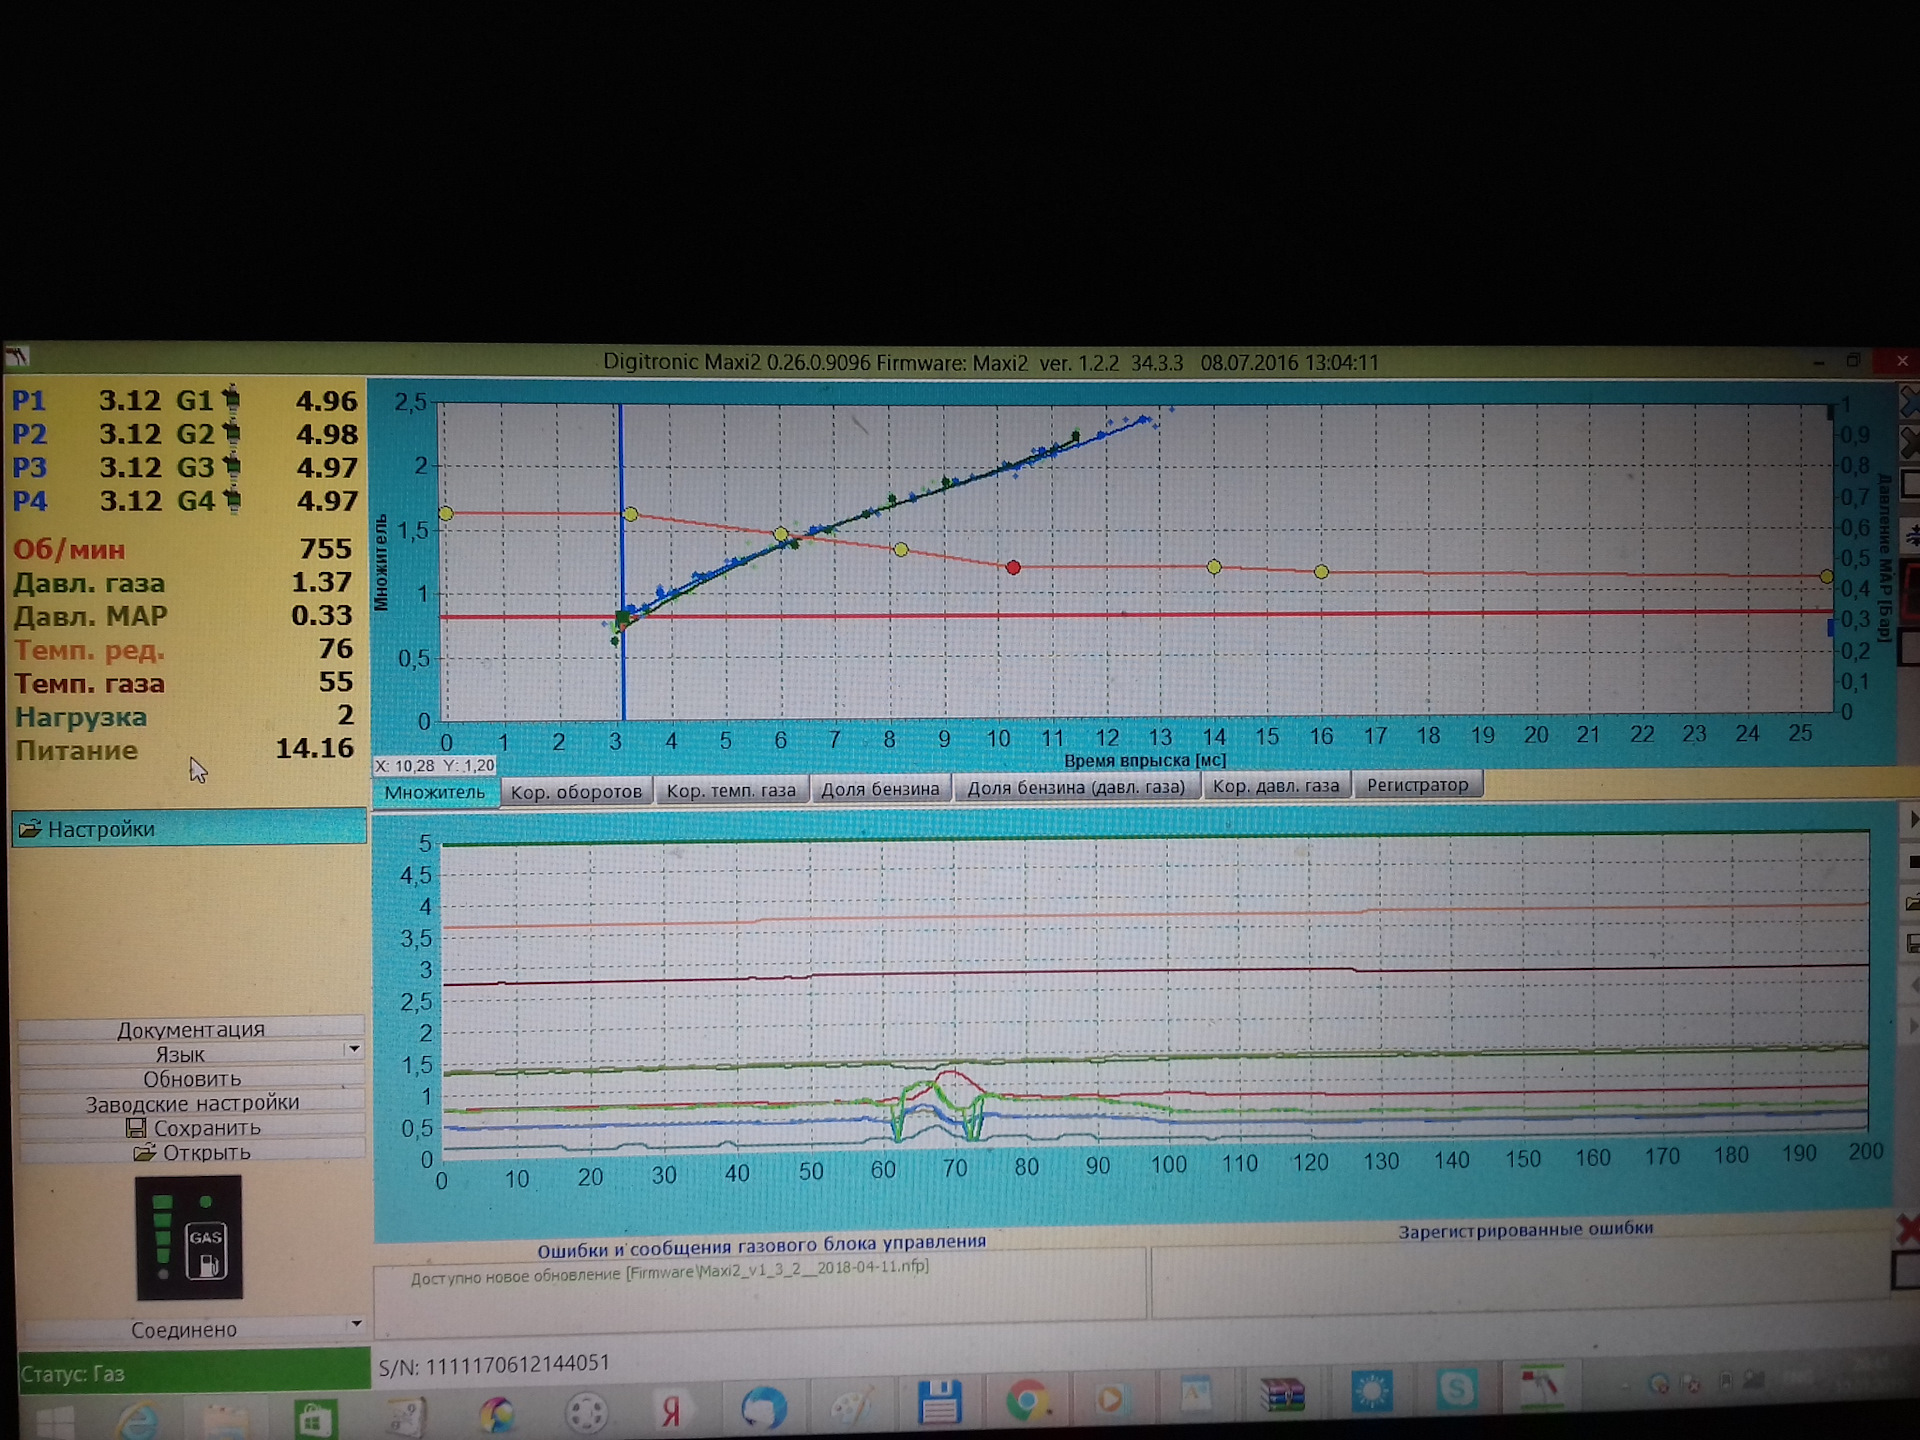
Task: Open Доля бензина (давл. газа) tab
Action: pos(1076,787)
